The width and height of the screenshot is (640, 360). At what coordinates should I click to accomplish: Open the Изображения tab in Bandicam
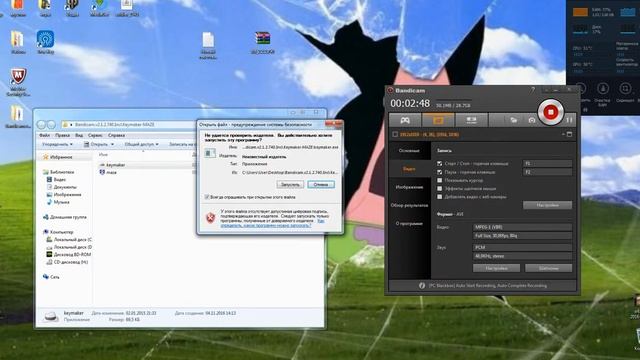409,187
